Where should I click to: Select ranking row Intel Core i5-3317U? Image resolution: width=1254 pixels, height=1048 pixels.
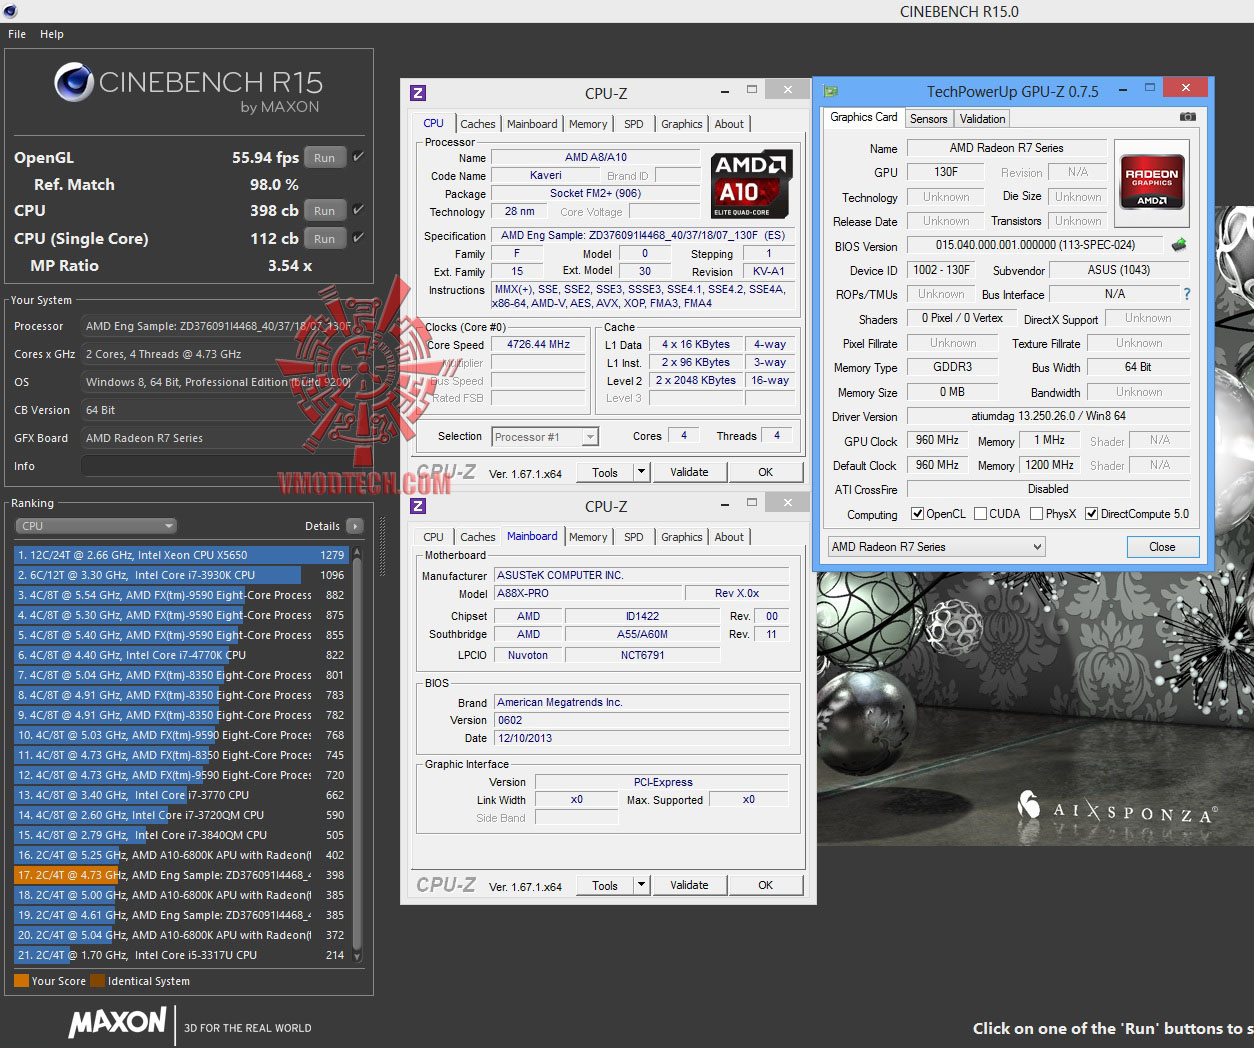(180, 955)
